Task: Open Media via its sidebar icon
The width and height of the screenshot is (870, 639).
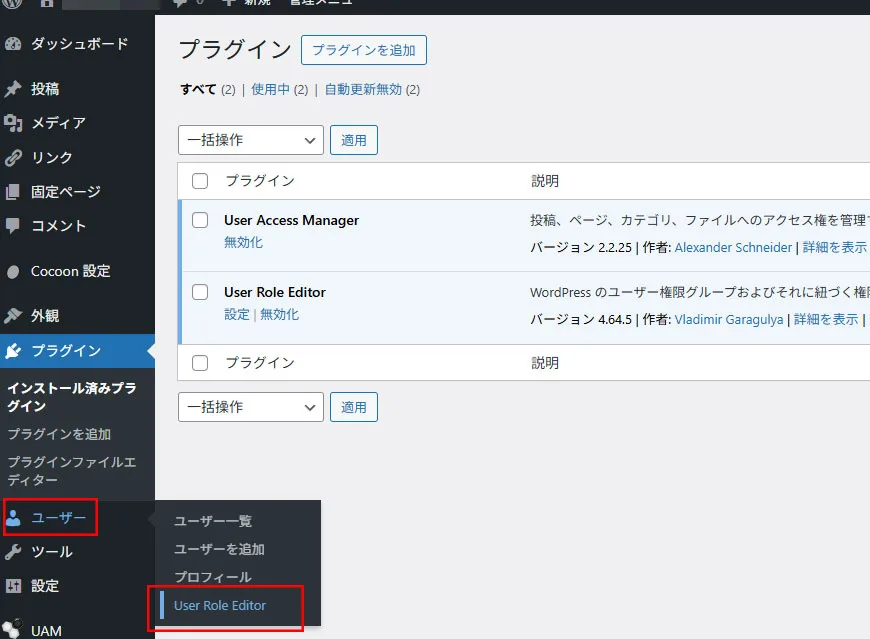Action: pos(13,123)
